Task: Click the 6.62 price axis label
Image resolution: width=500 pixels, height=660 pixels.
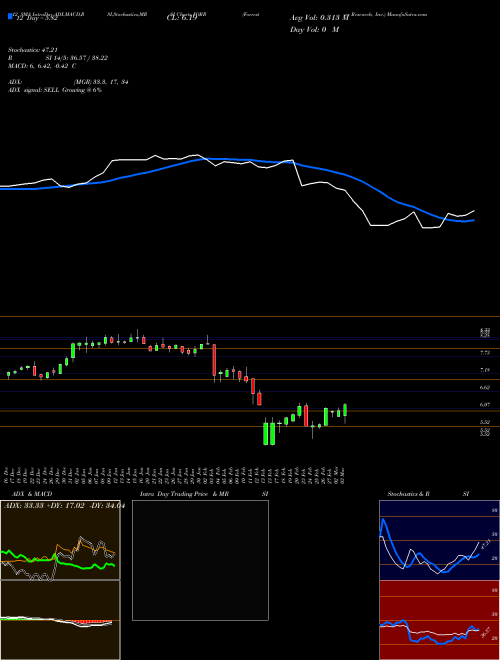Action: tap(485, 387)
